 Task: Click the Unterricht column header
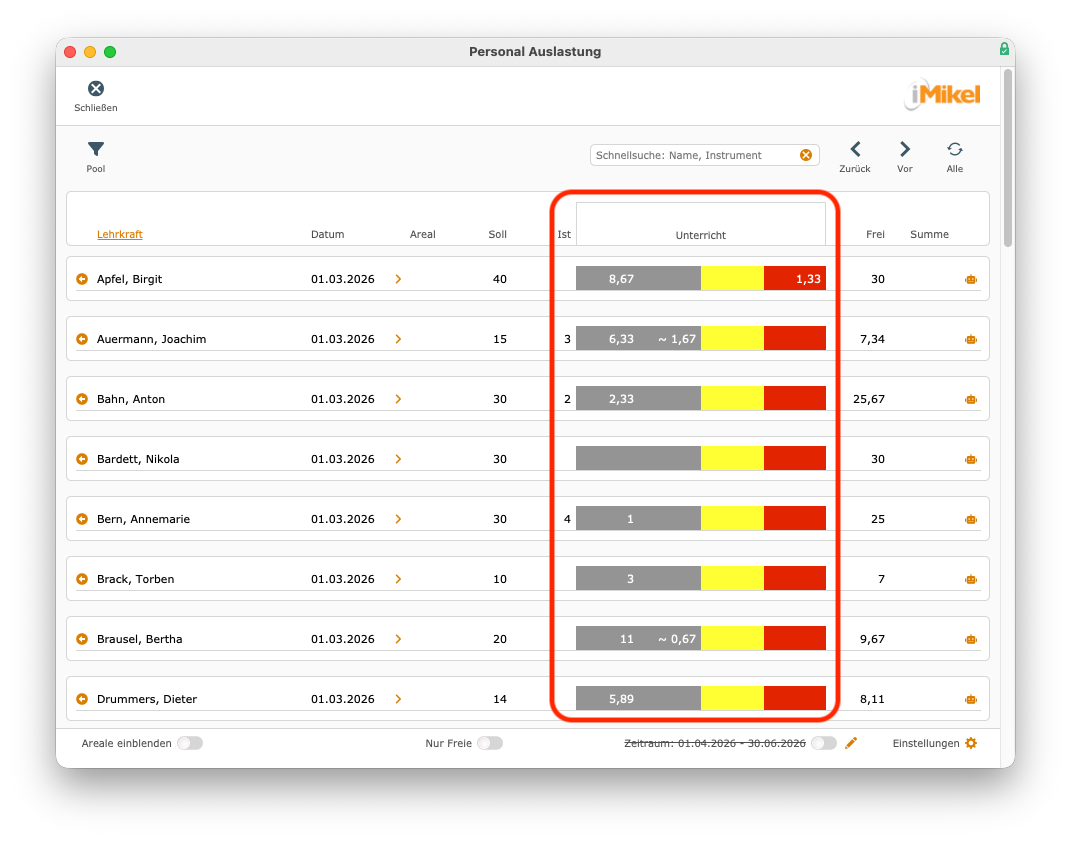[701, 235]
